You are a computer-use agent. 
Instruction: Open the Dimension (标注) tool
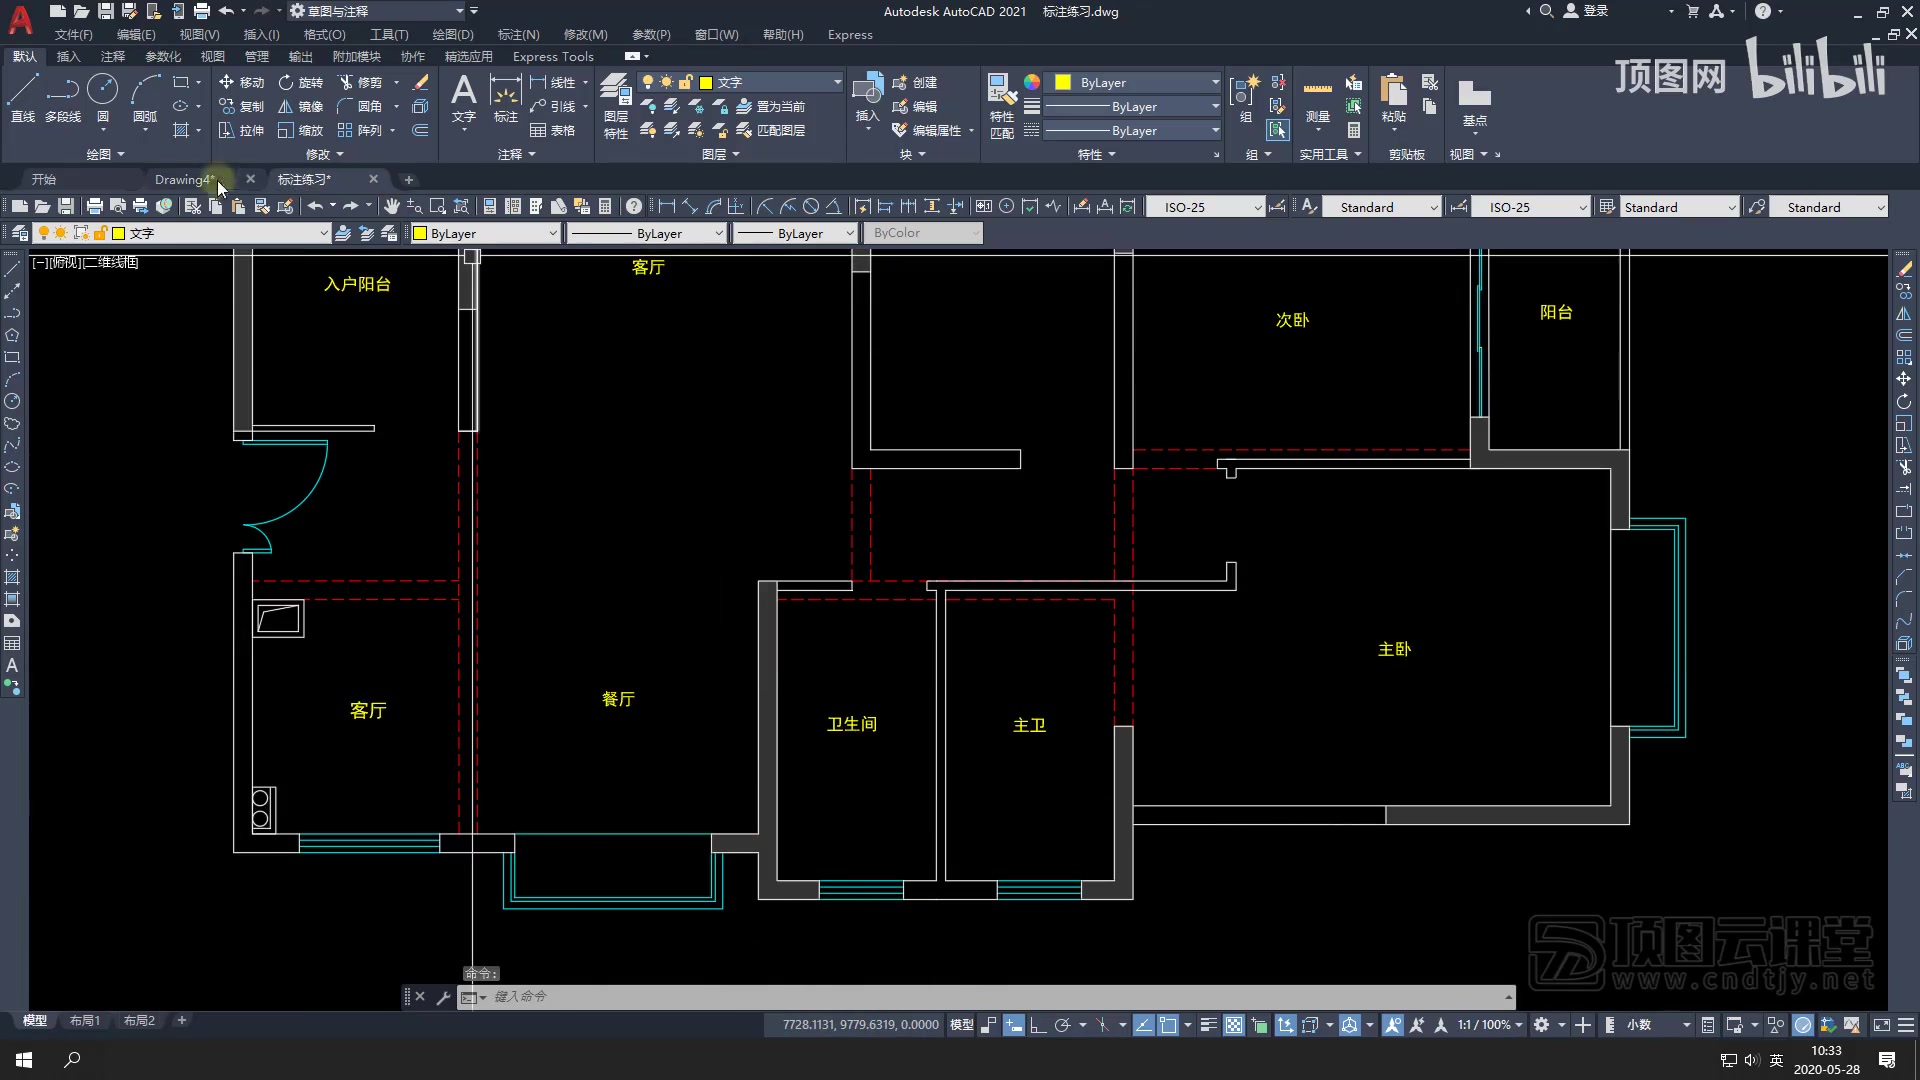(x=506, y=98)
